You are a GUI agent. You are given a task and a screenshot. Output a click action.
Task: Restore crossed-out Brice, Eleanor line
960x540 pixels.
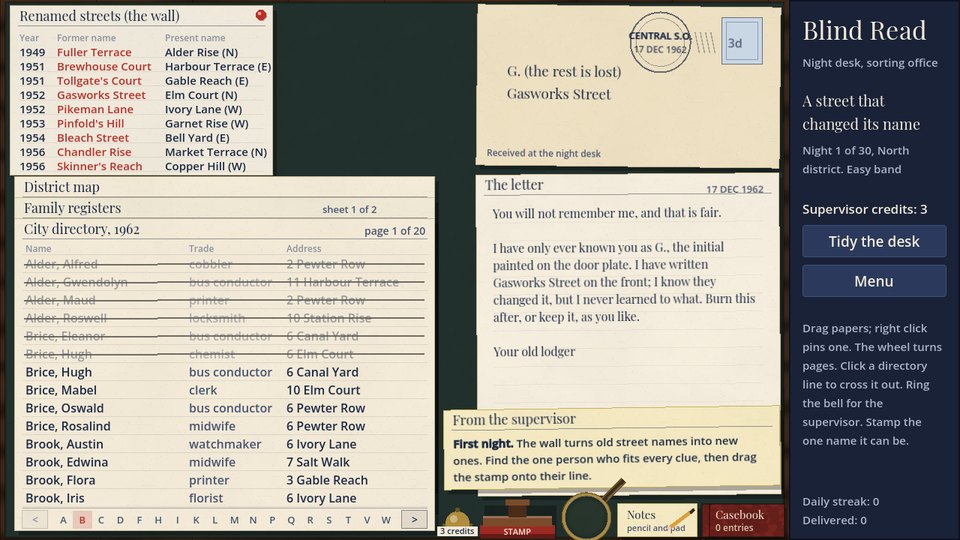[225, 336]
